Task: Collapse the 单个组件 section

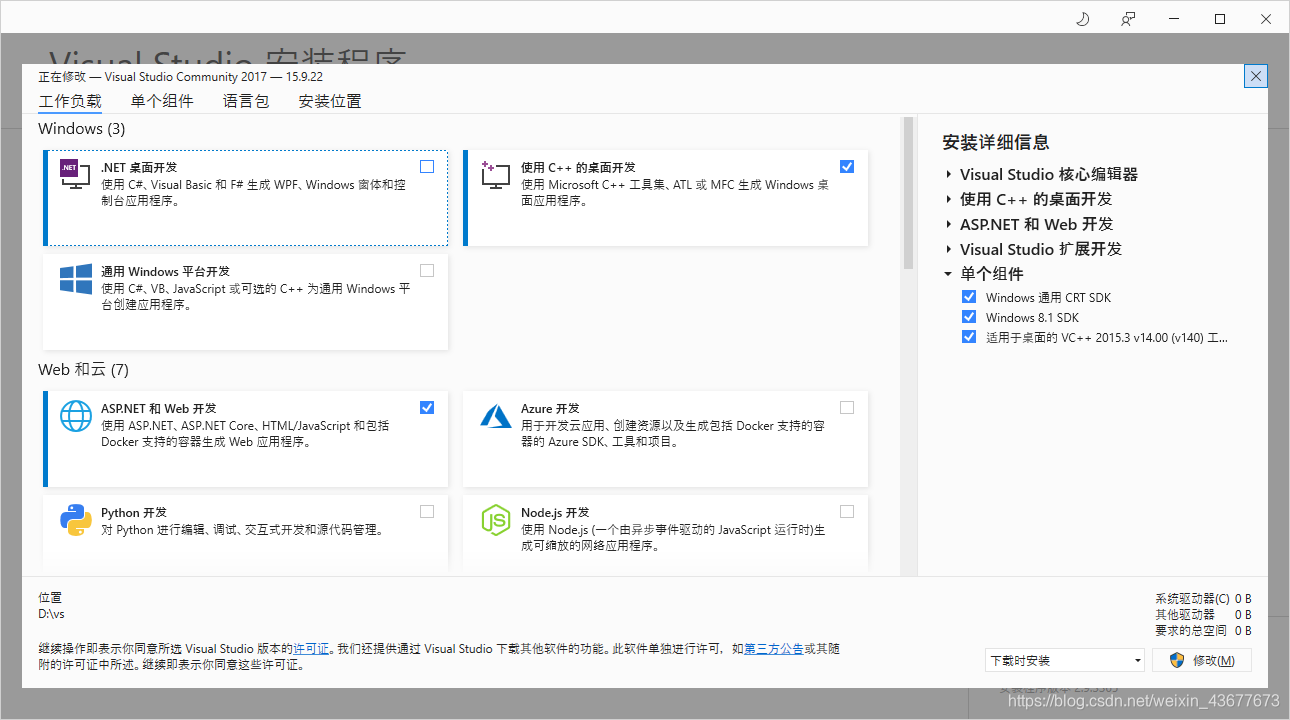Action: tap(948, 274)
